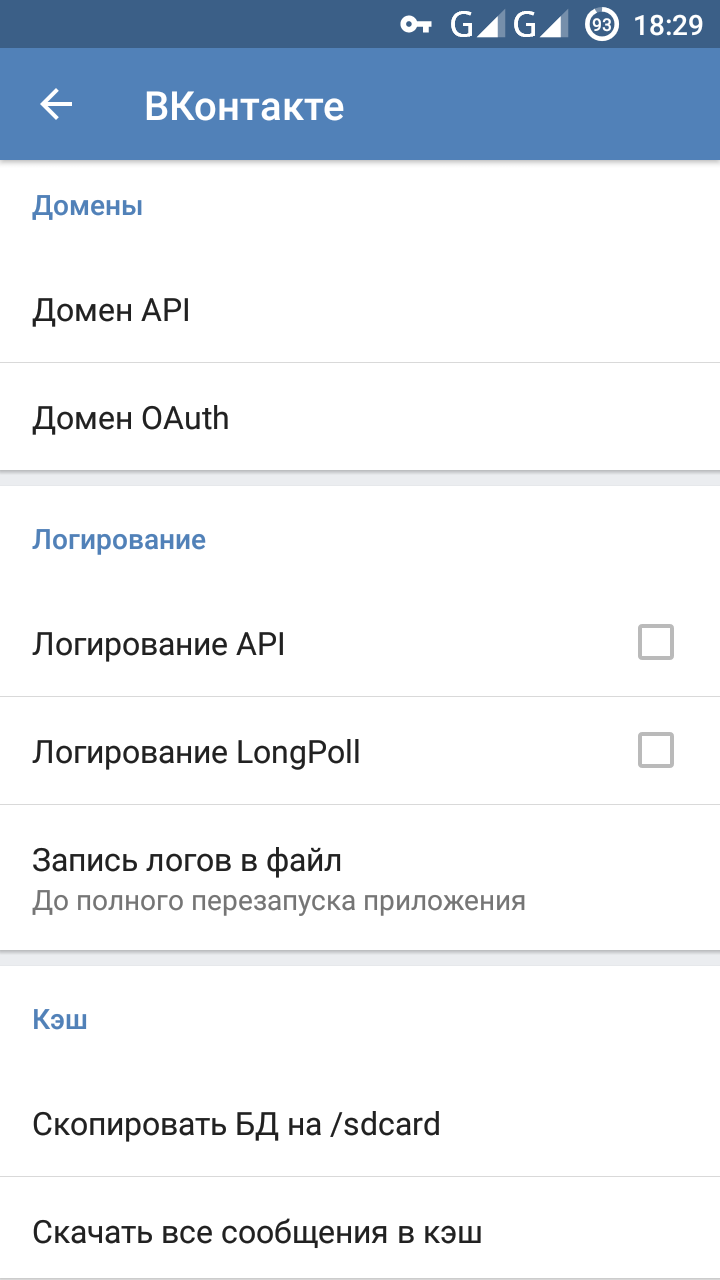
Task: Tap the Домены section header
Action: pos(88,206)
